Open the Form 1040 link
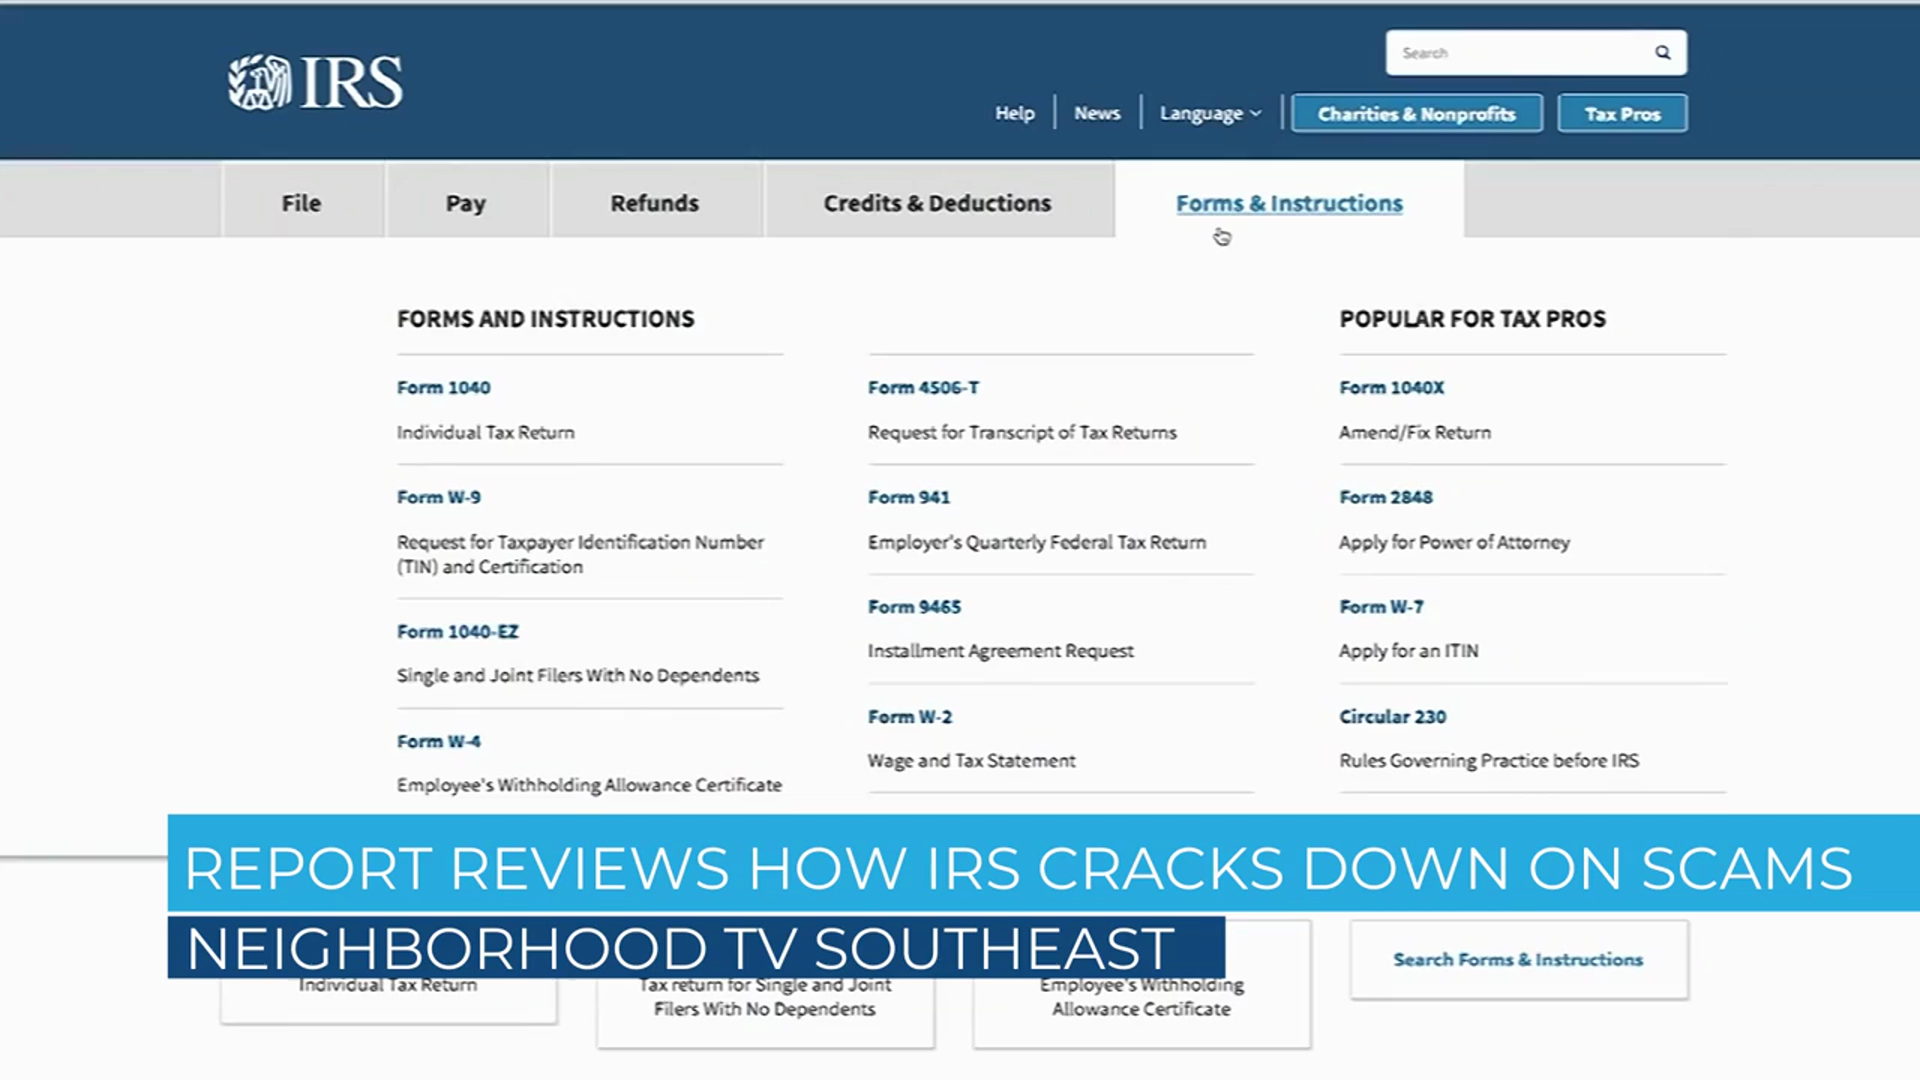This screenshot has width=1920, height=1080. 443,388
